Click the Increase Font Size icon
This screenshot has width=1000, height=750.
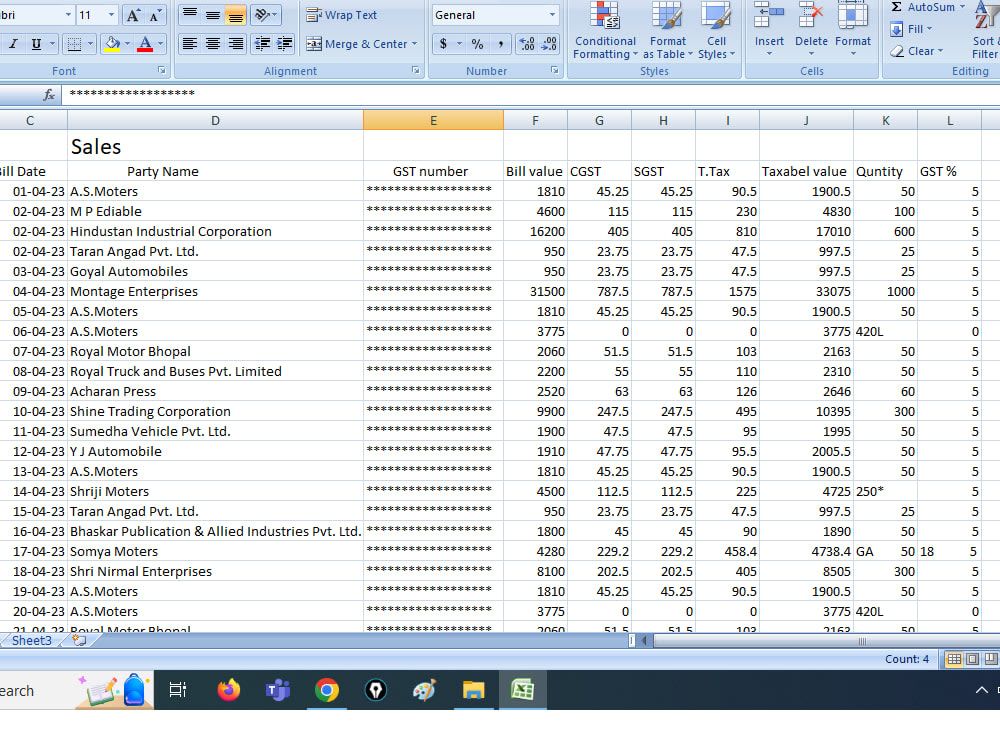tap(134, 15)
